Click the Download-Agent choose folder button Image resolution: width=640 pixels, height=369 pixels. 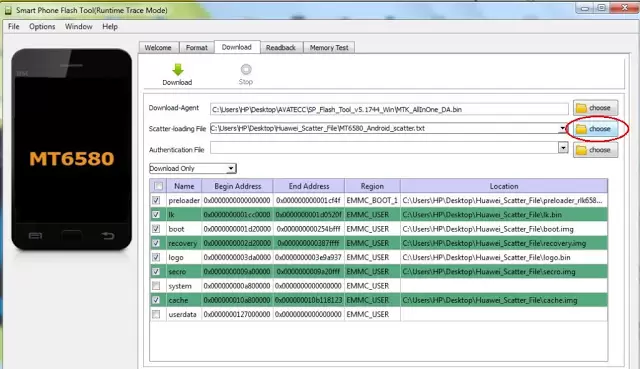[595, 108]
